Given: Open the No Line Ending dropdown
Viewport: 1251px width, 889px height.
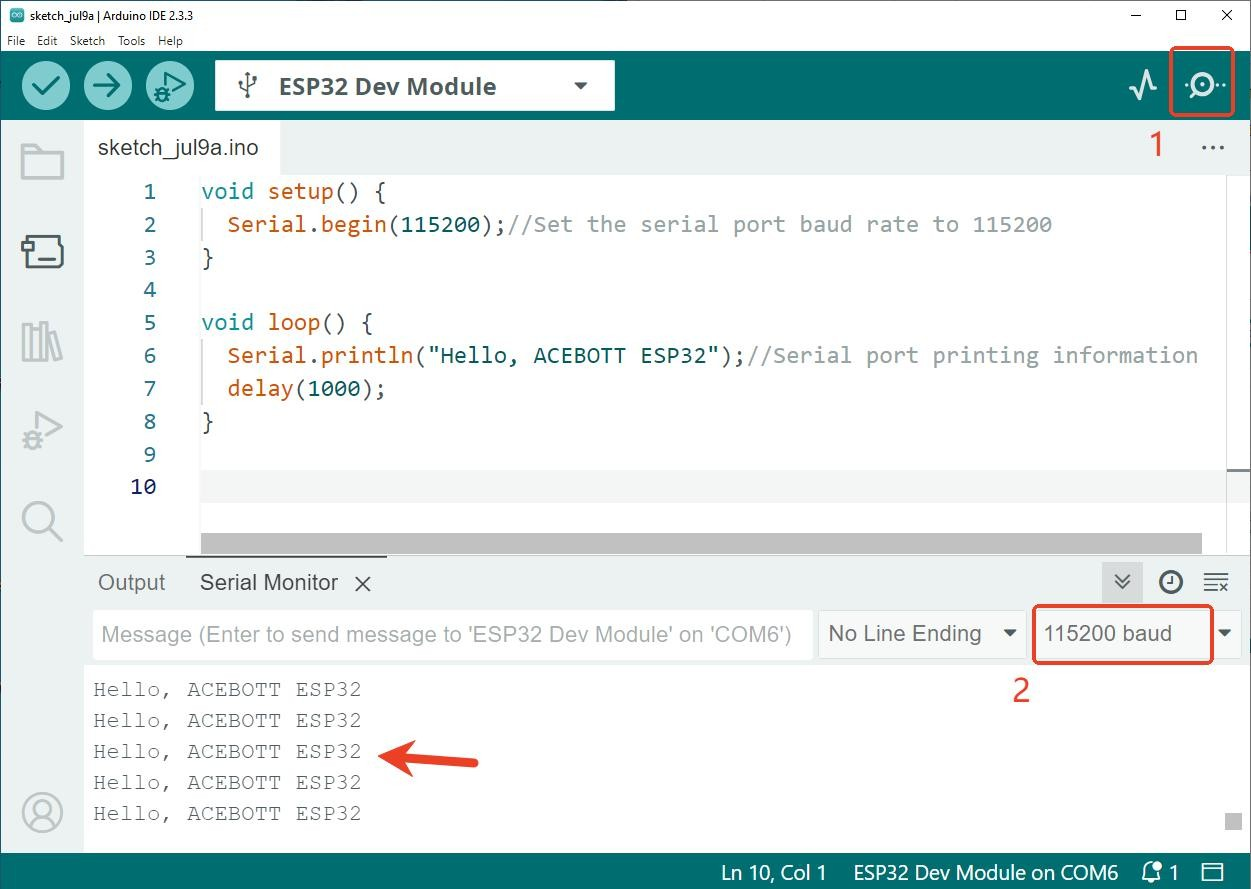Looking at the screenshot, I should coord(922,634).
